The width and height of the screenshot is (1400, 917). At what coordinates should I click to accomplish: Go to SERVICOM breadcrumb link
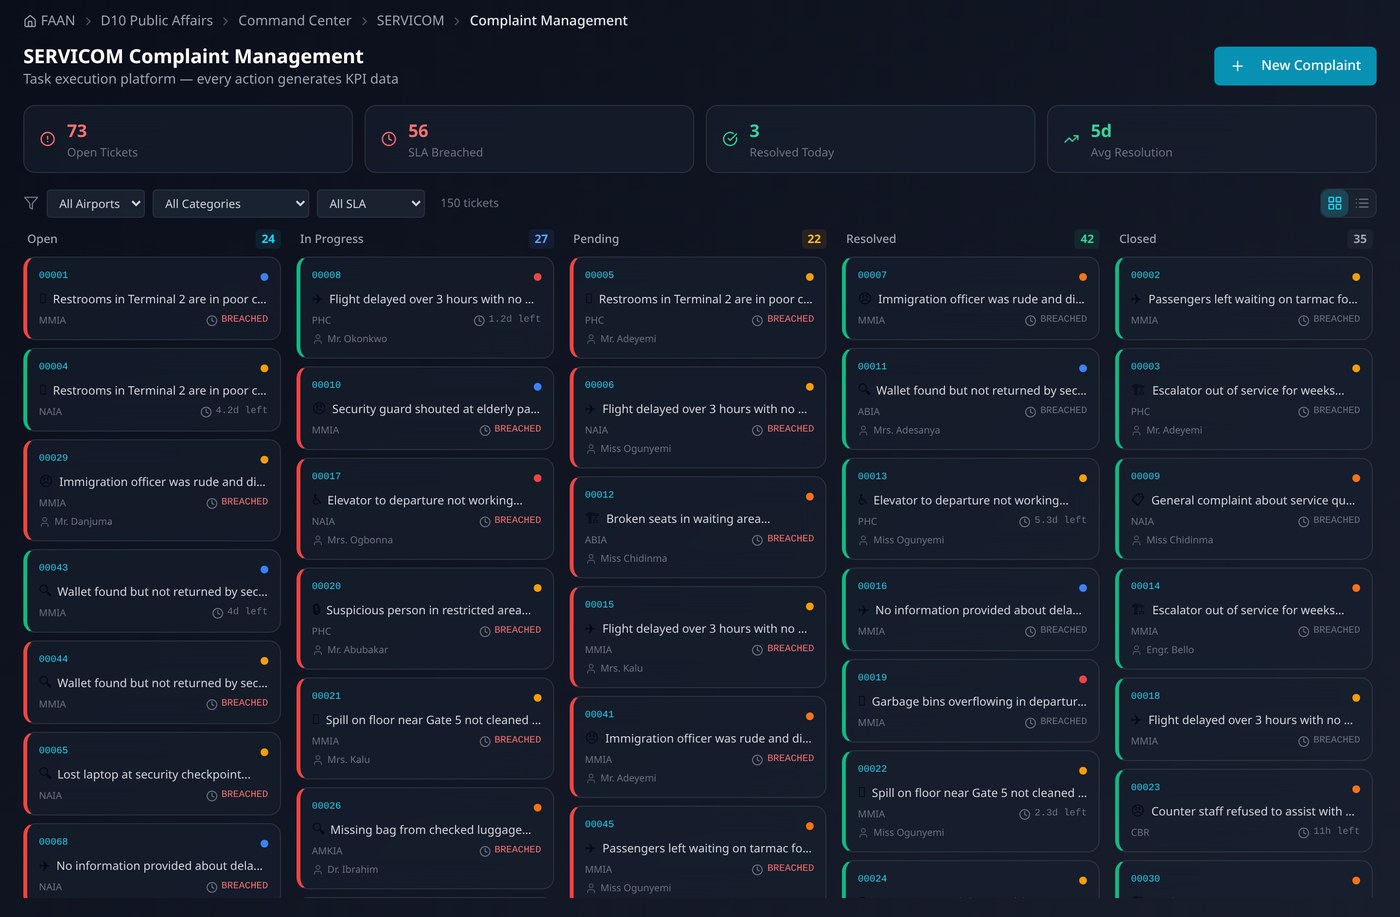click(410, 21)
